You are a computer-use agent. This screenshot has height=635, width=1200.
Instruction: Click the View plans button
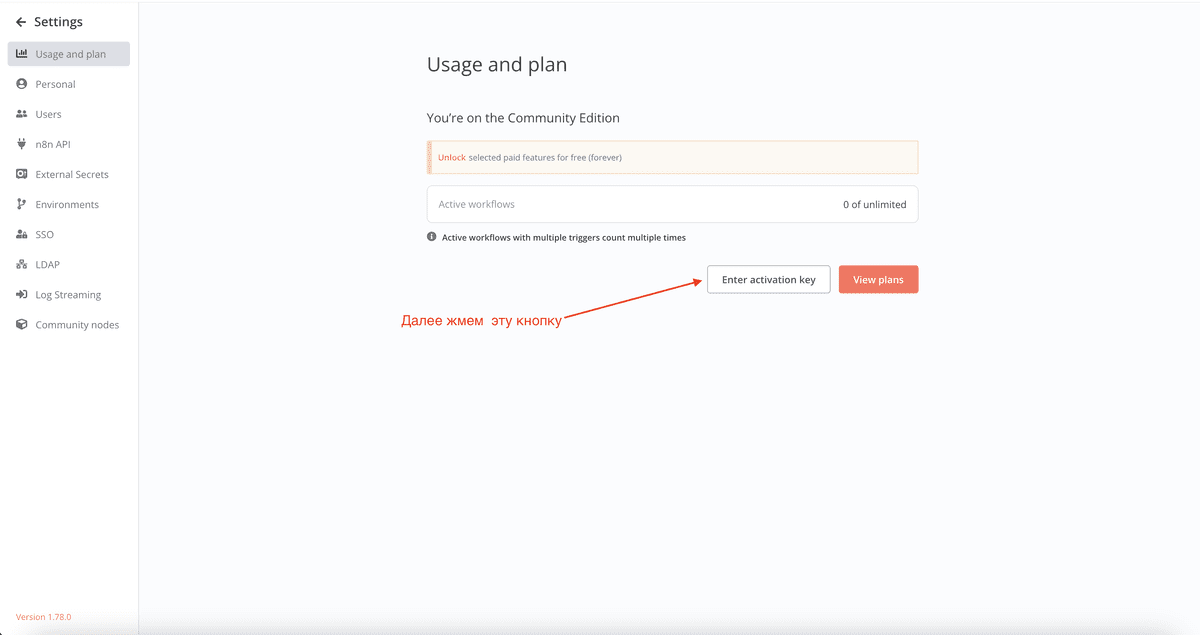tap(878, 280)
